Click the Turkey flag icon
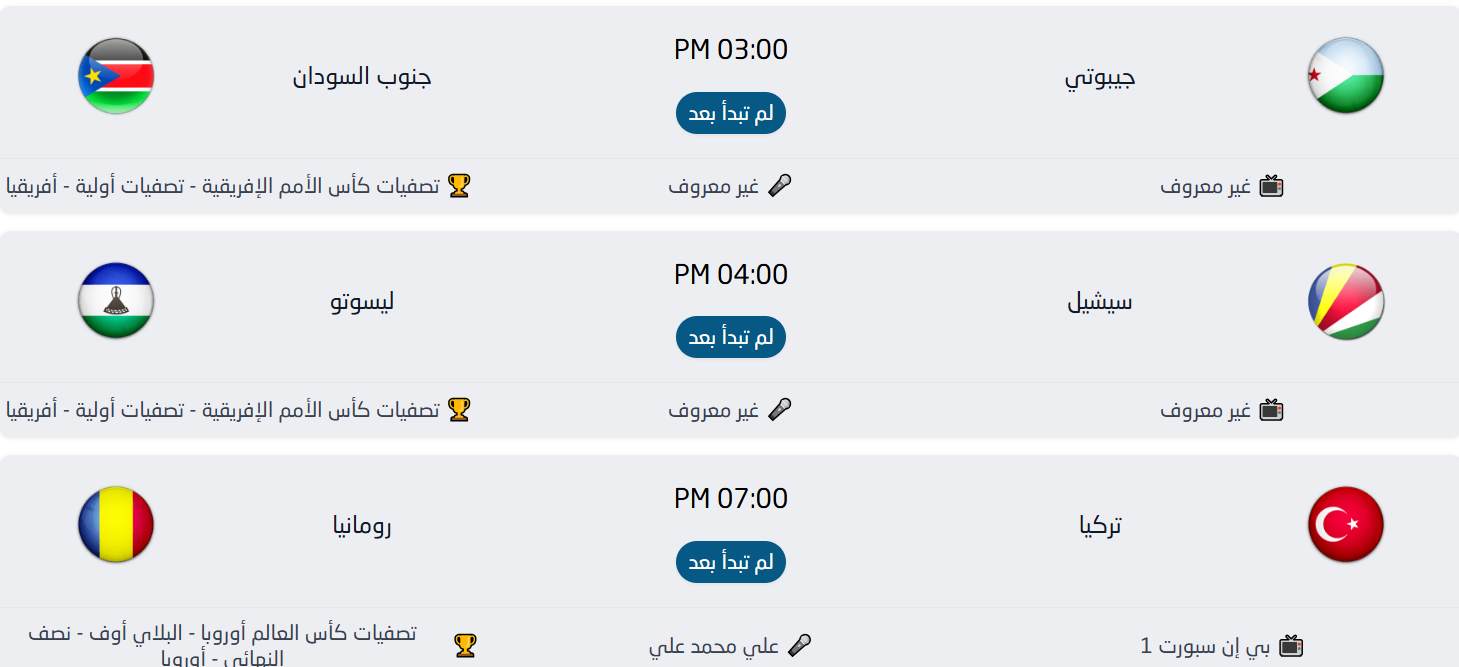 pos(1345,525)
